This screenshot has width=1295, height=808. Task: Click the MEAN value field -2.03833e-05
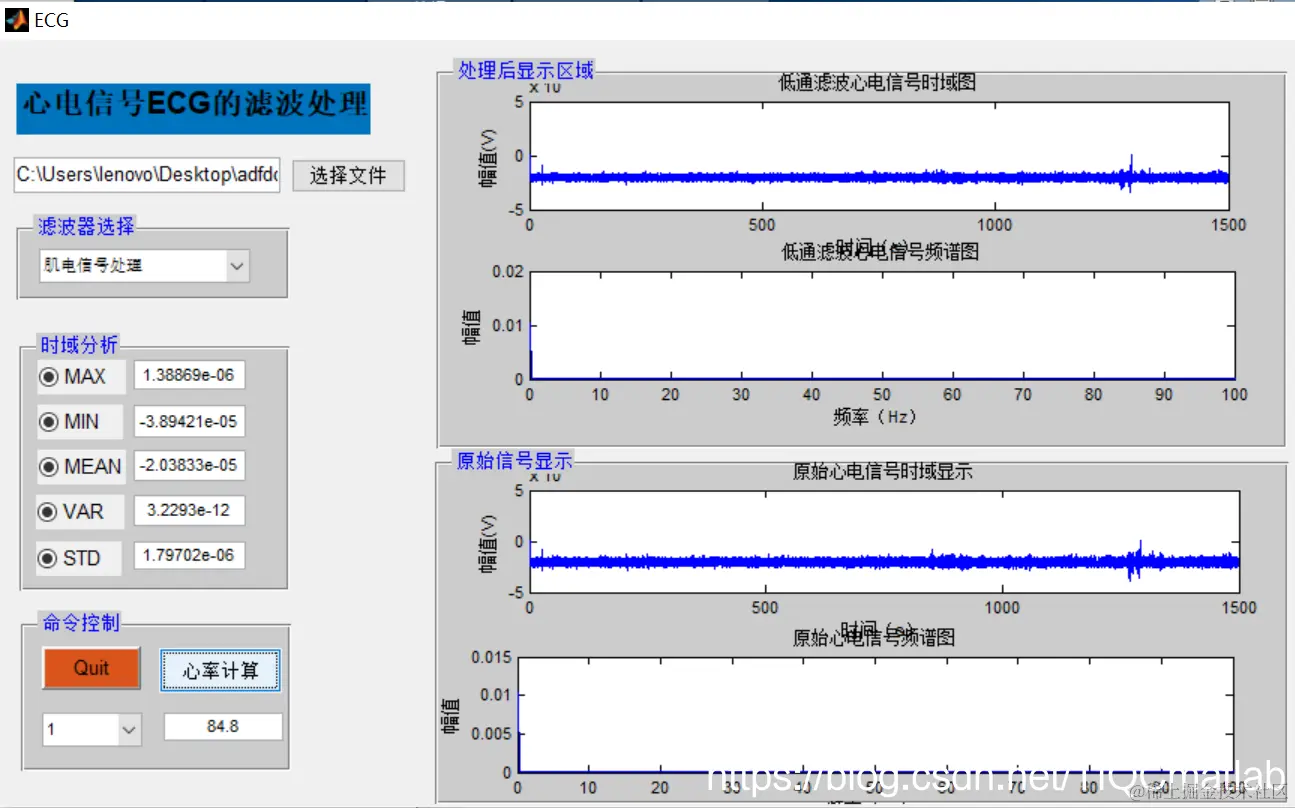point(189,465)
